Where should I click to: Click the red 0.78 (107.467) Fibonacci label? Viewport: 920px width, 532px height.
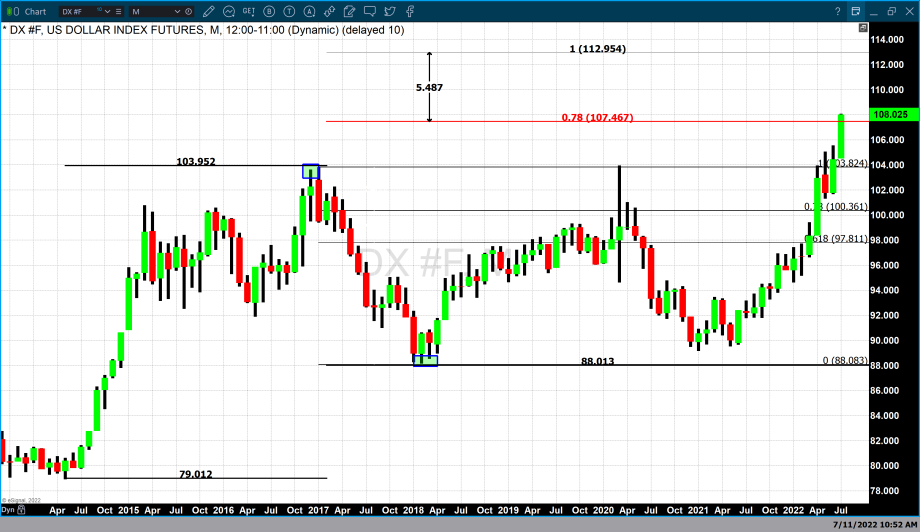click(597, 118)
